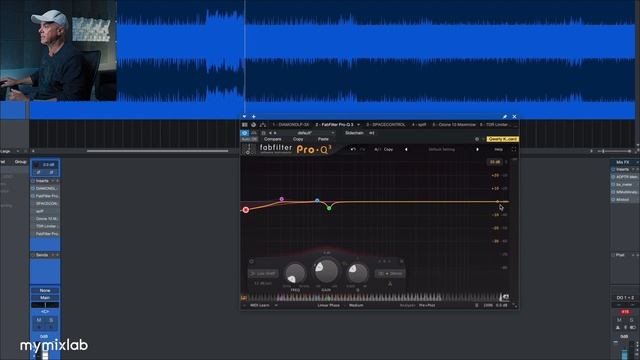Open the None input selector
Screen dimensions: 640x360
[x=45, y=291]
